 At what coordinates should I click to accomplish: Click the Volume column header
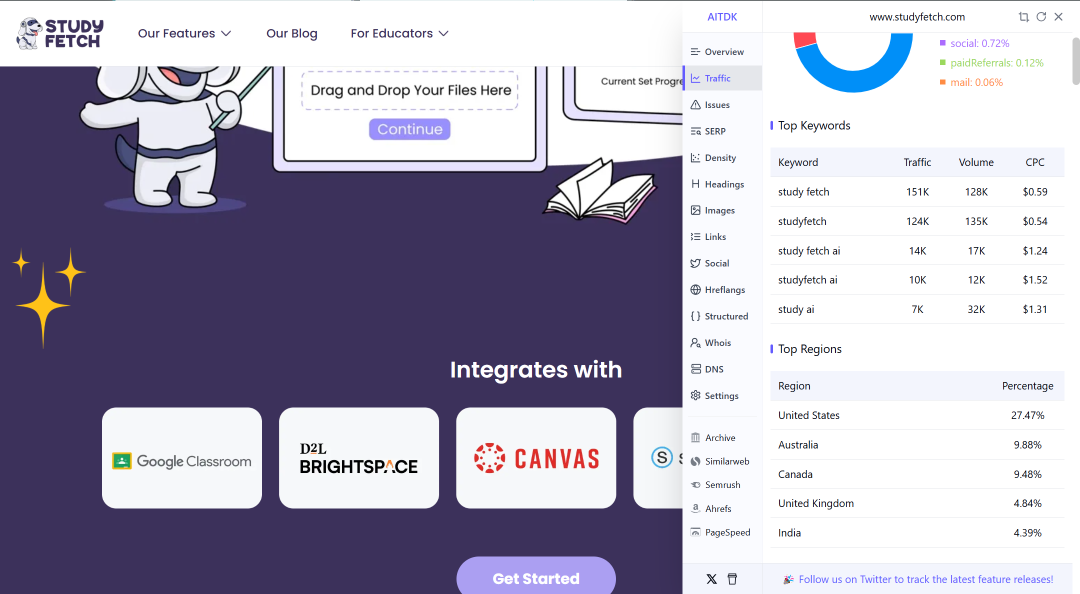click(x=976, y=163)
